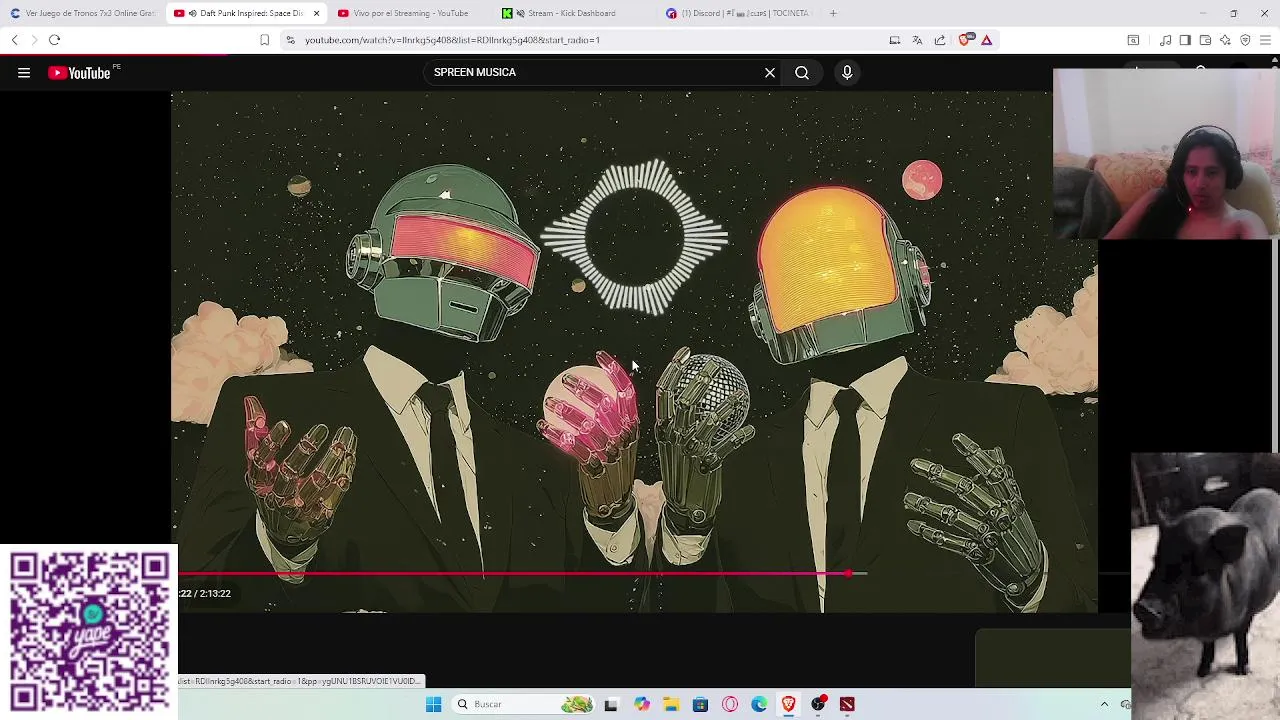The height and width of the screenshot is (720, 1280).
Task: Launch Copilot from taskbar
Action: (642, 704)
